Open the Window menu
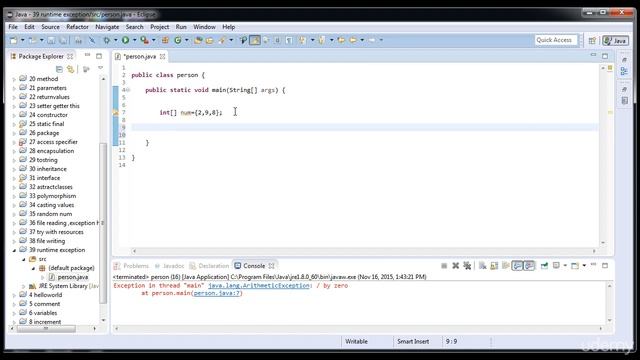640x360 pixels. click(x=204, y=27)
